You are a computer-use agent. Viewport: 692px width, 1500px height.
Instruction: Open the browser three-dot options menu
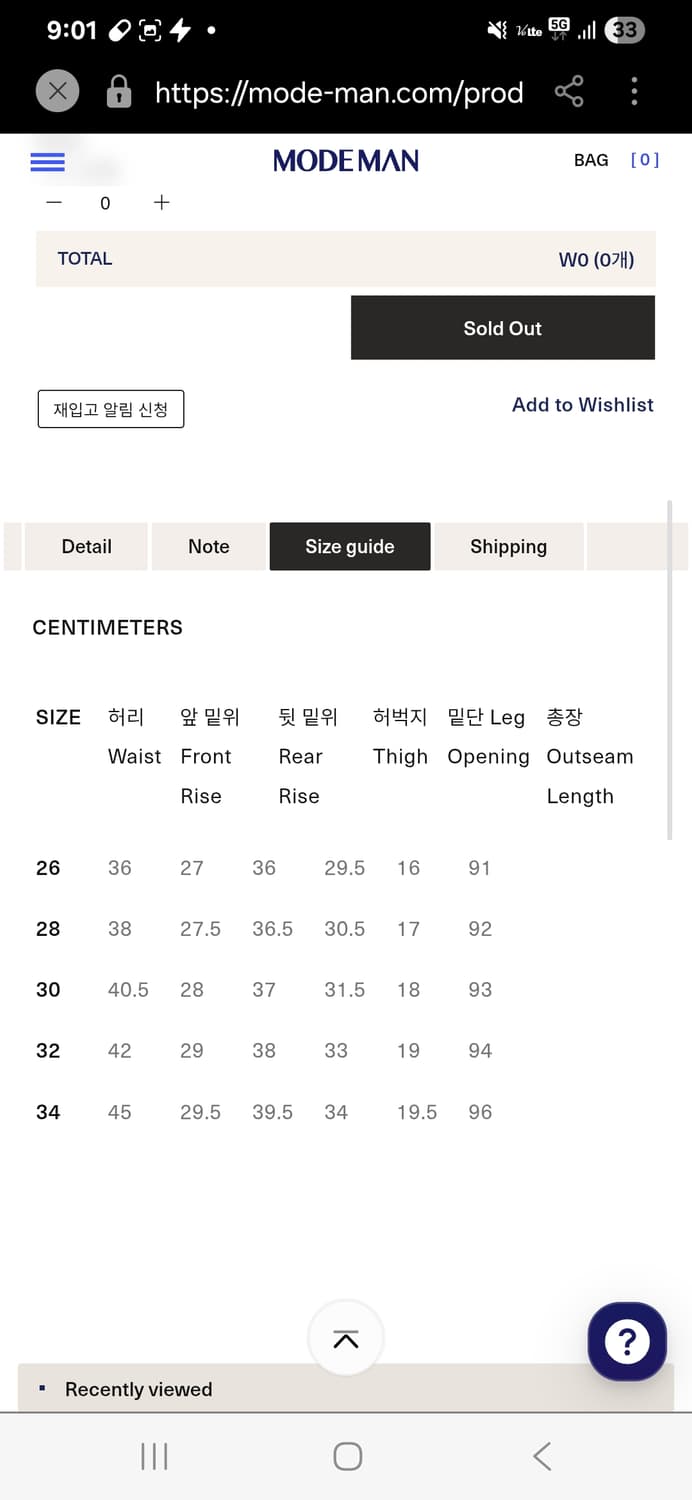tap(634, 92)
